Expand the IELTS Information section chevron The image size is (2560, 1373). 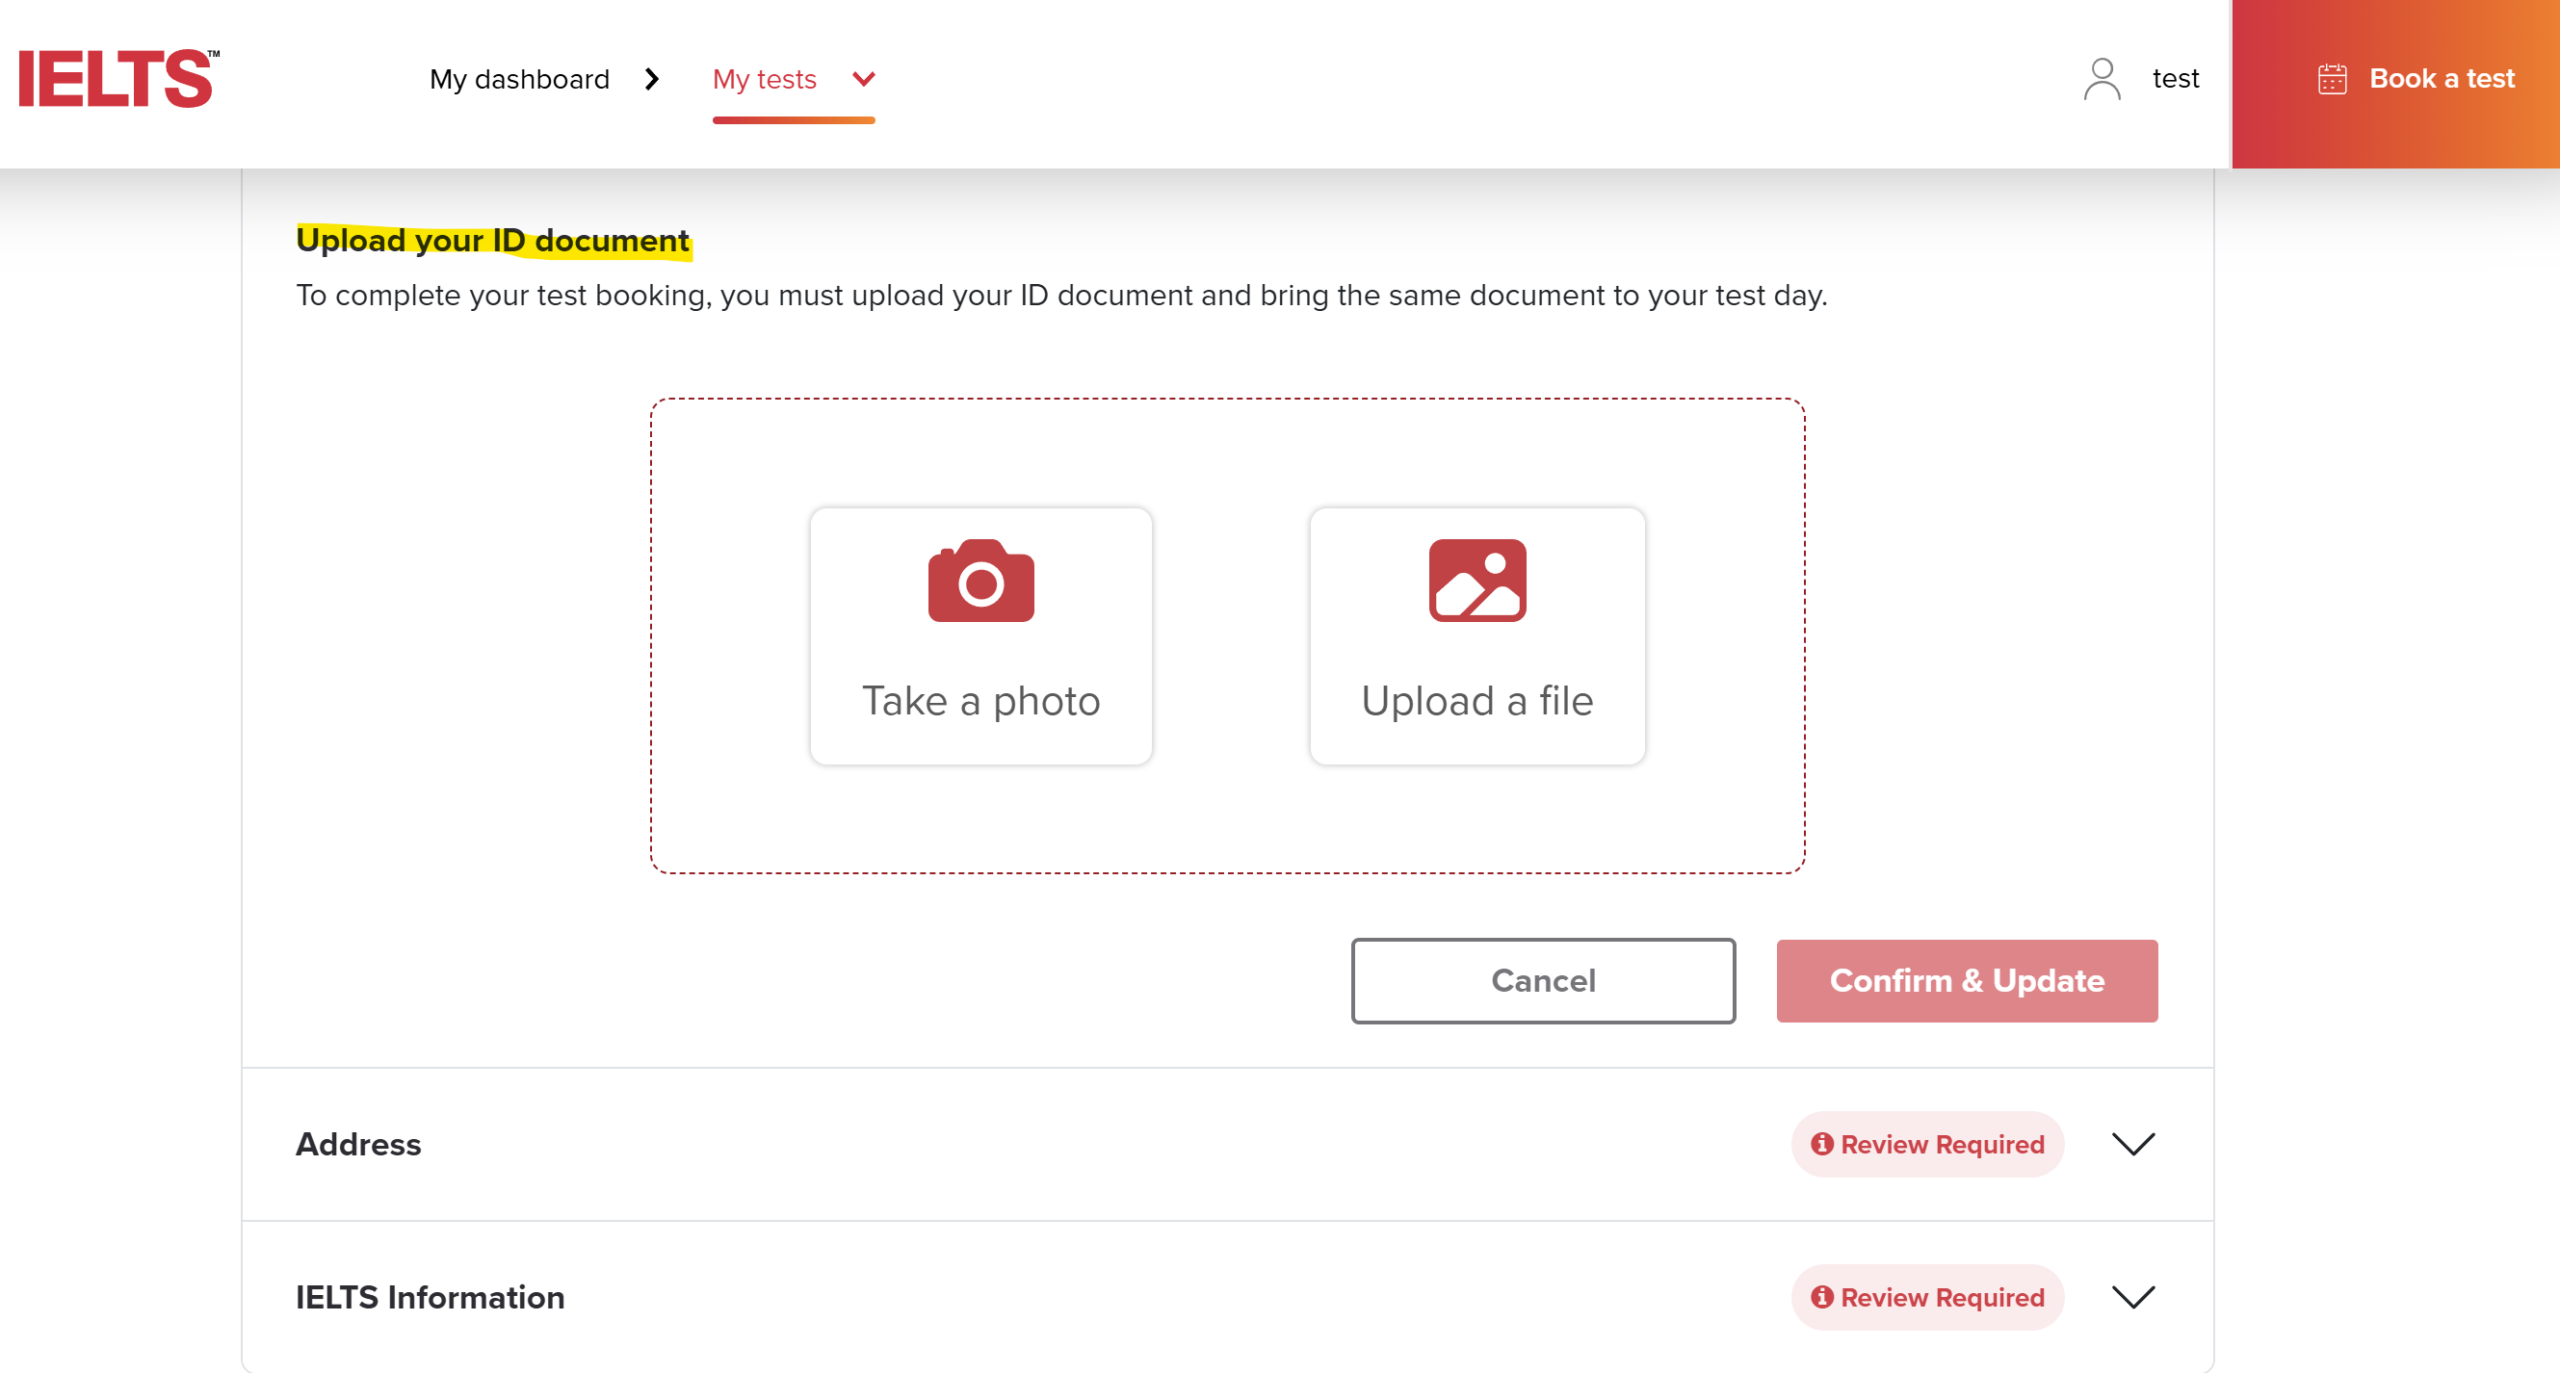click(2132, 1296)
